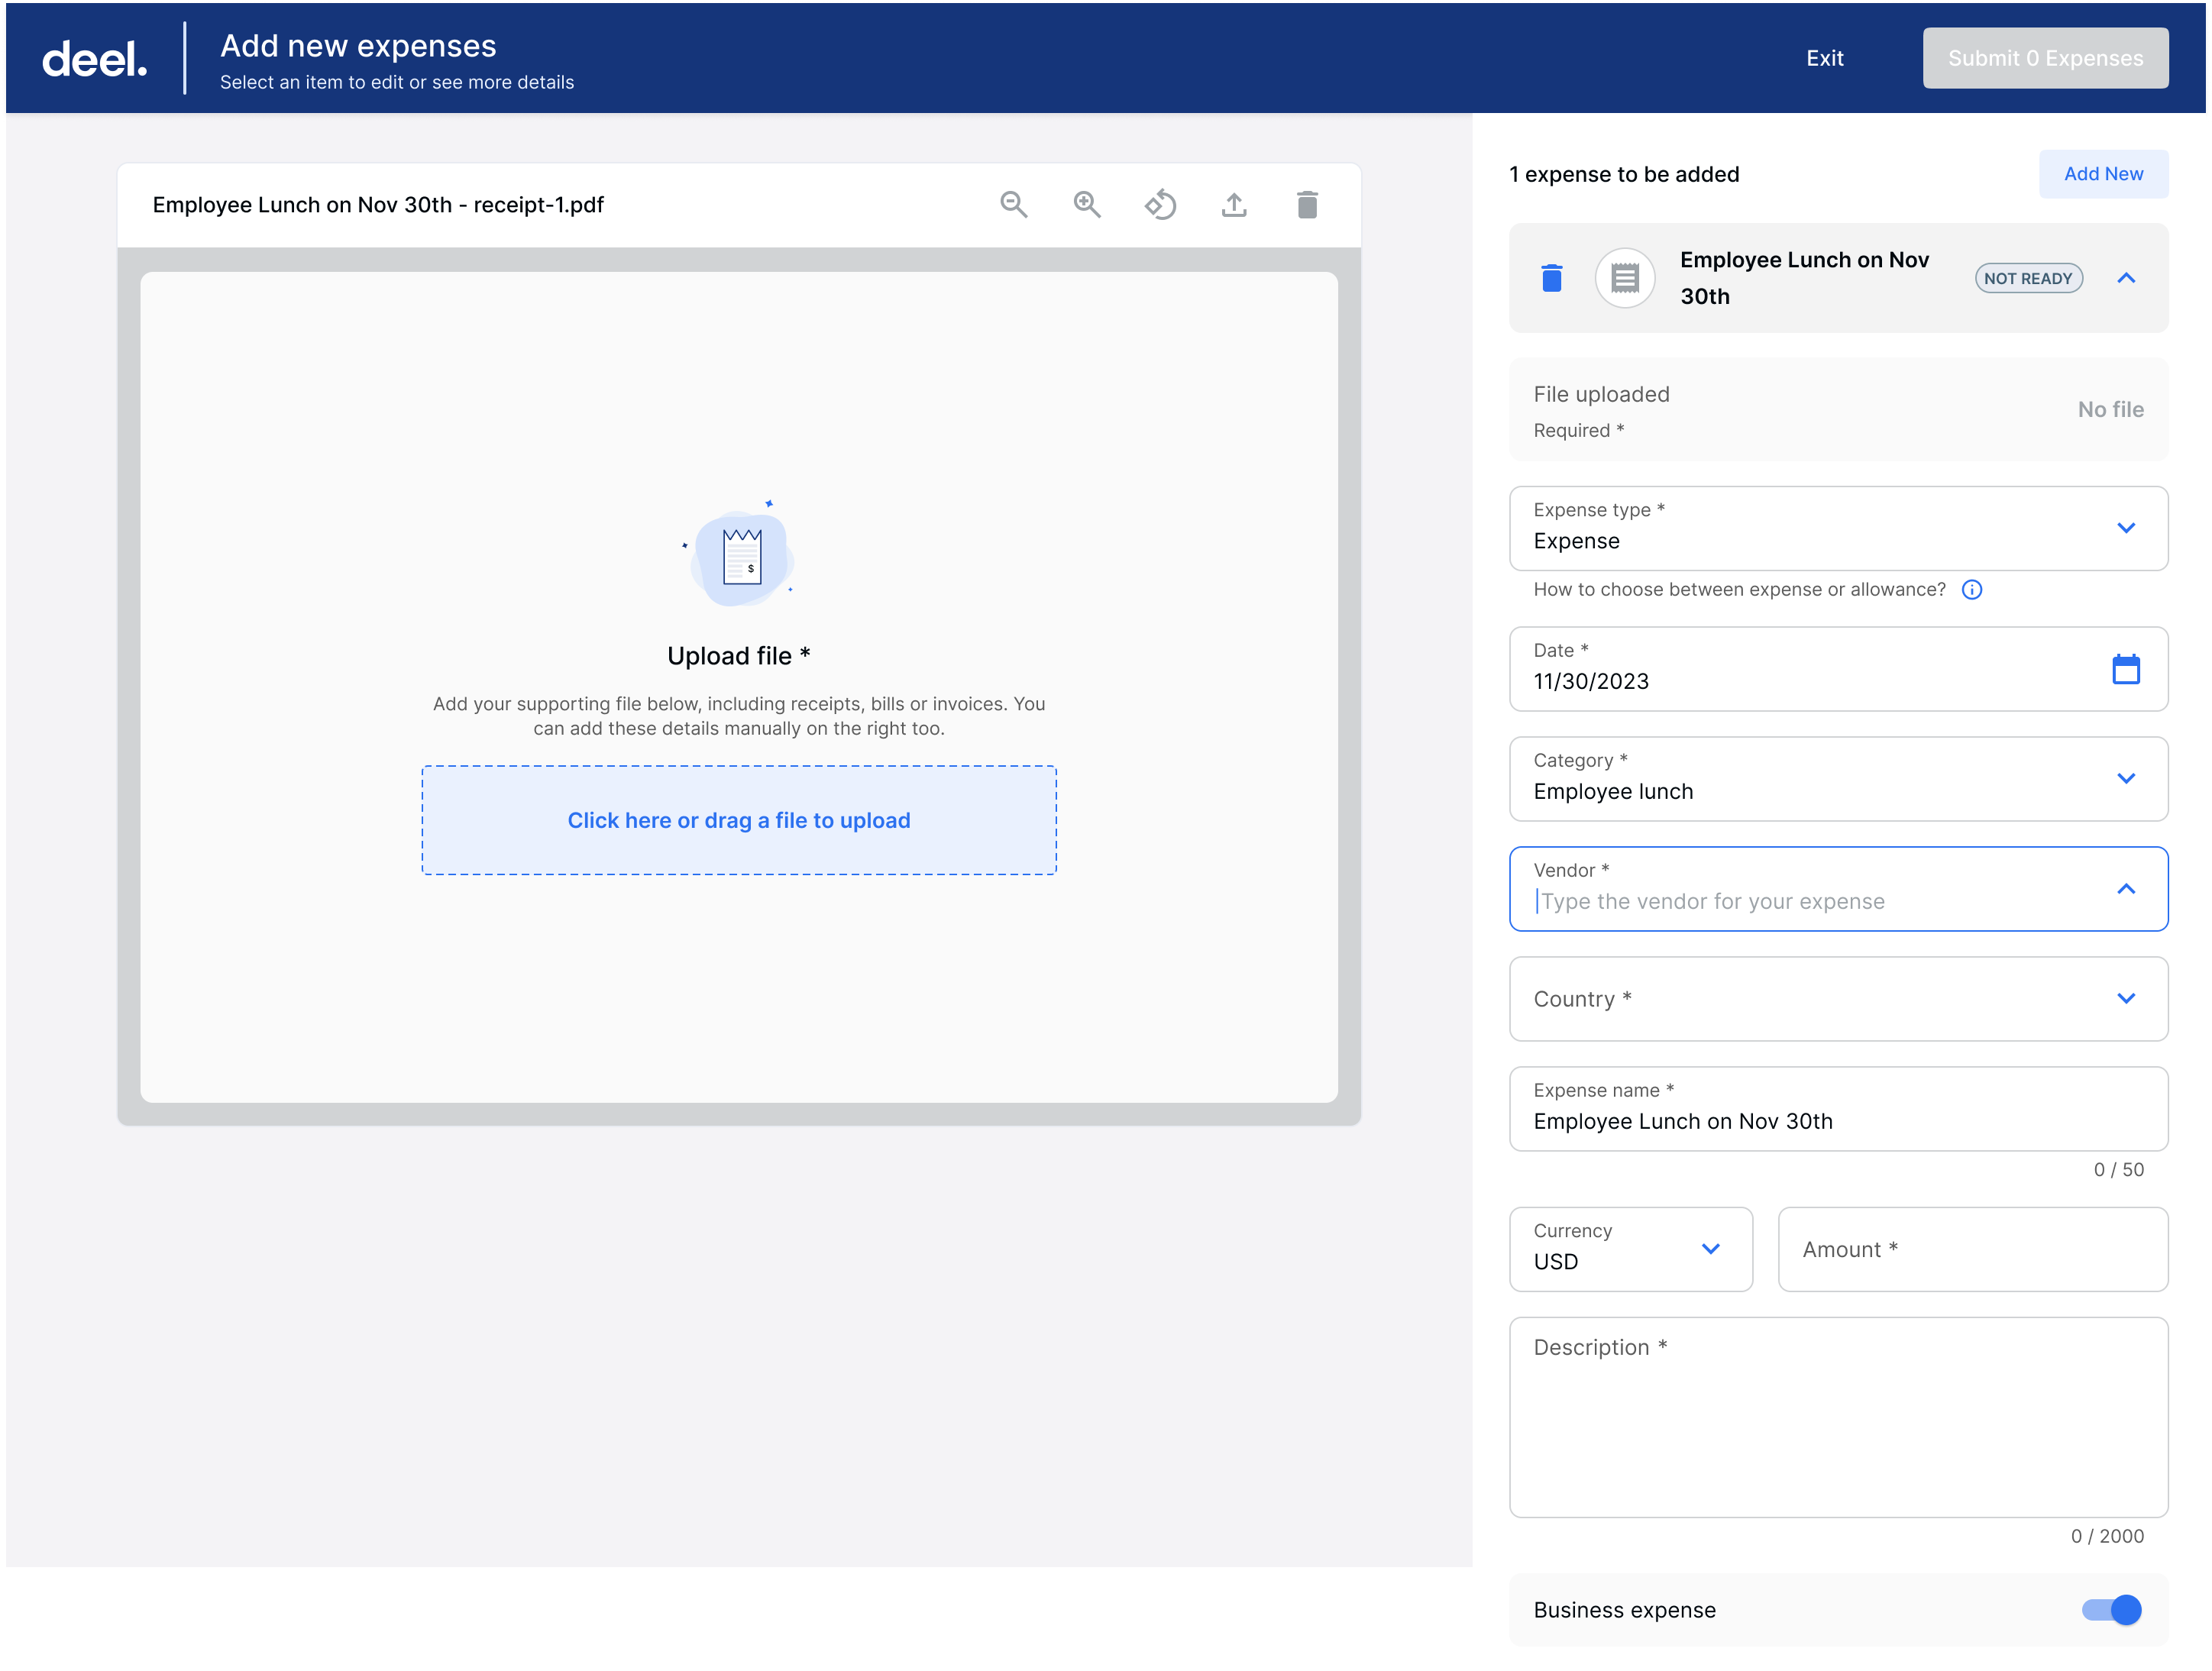Open the calendar picker for Date
This screenshot has width=2212, height=1671.
coord(2125,669)
